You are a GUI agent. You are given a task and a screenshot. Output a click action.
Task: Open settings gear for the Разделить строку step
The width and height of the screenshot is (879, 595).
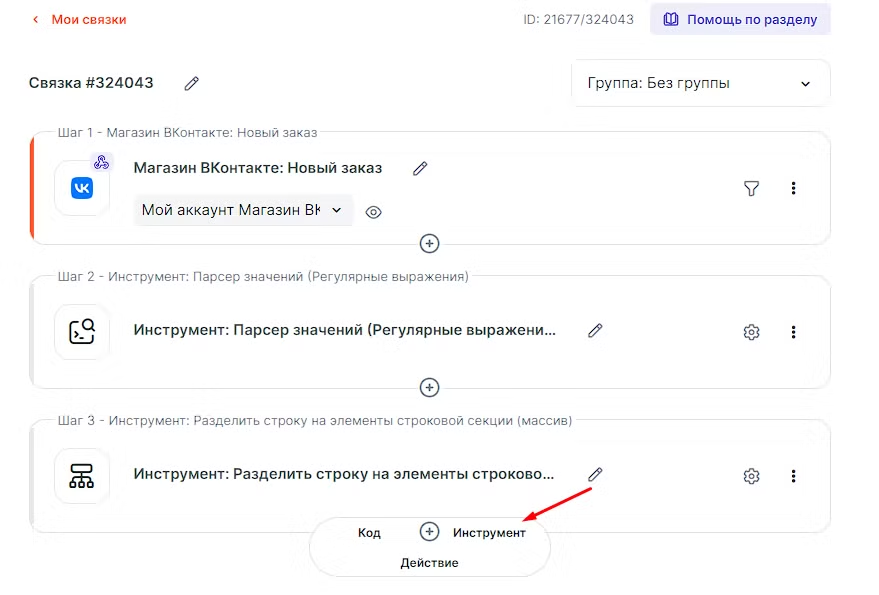pyautogui.click(x=752, y=476)
